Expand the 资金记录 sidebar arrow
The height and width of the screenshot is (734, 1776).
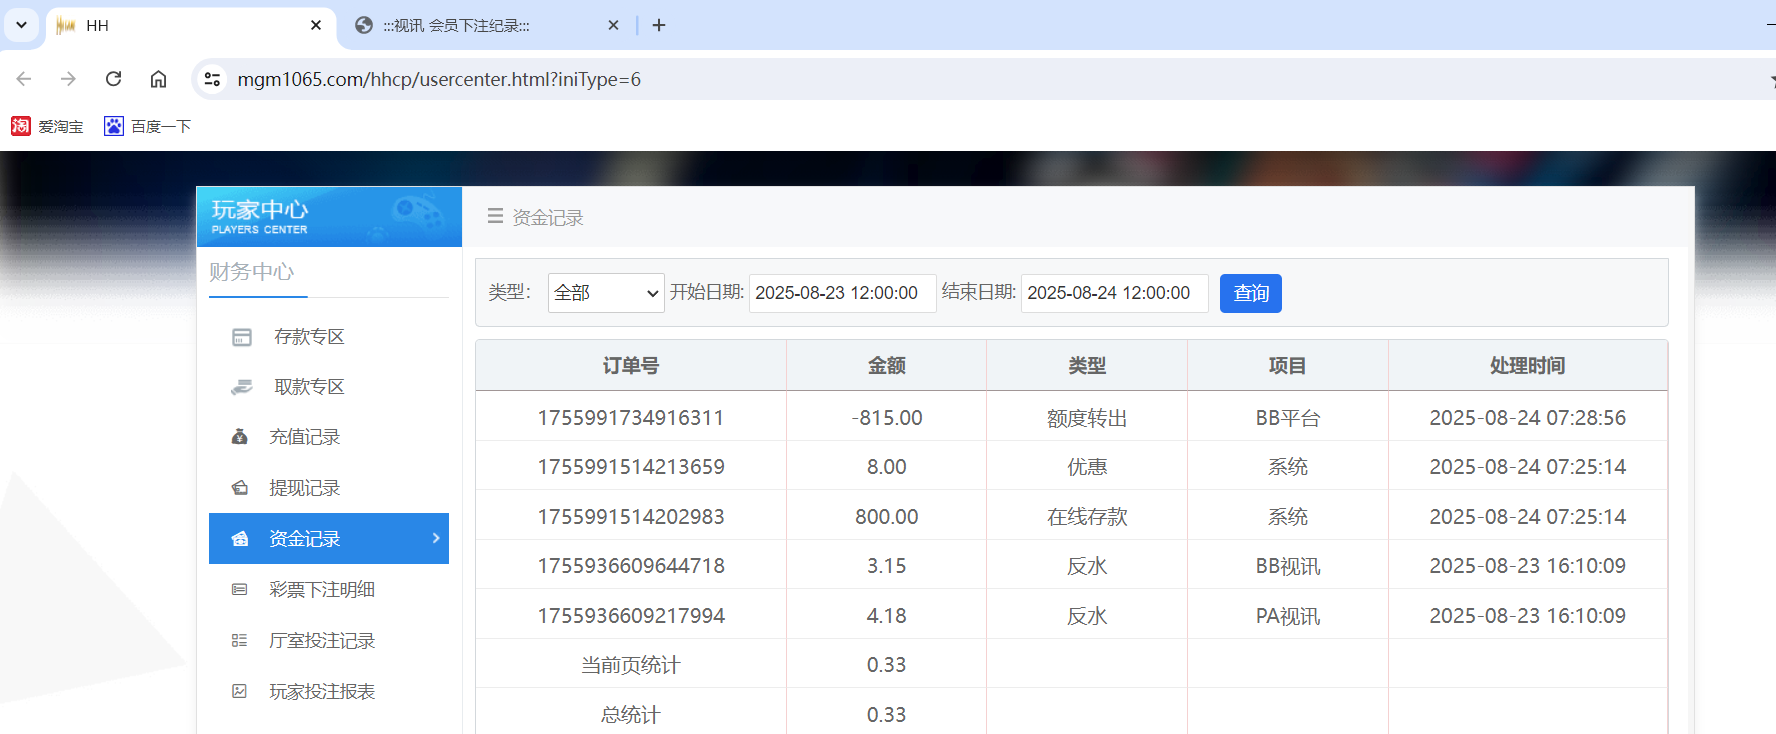pos(435,538)
